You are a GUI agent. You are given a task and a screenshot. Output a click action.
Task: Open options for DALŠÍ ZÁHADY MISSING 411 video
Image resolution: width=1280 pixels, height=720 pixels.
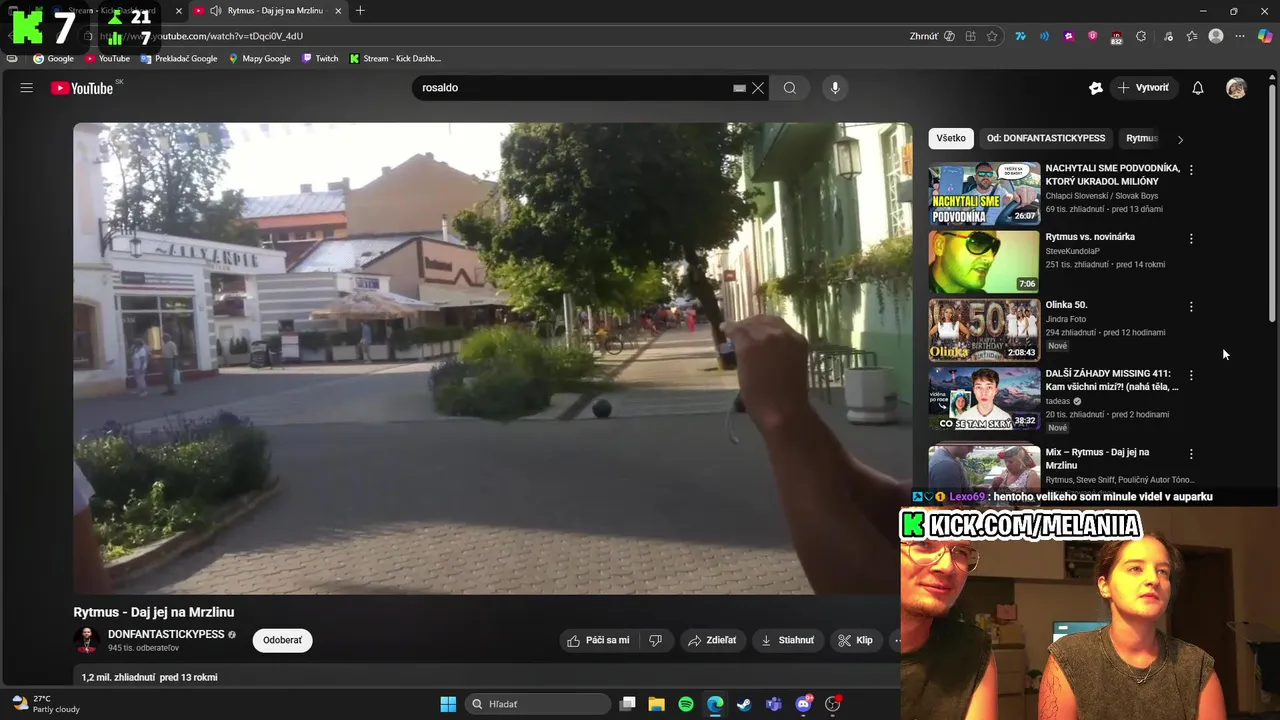click(1191, 375)
